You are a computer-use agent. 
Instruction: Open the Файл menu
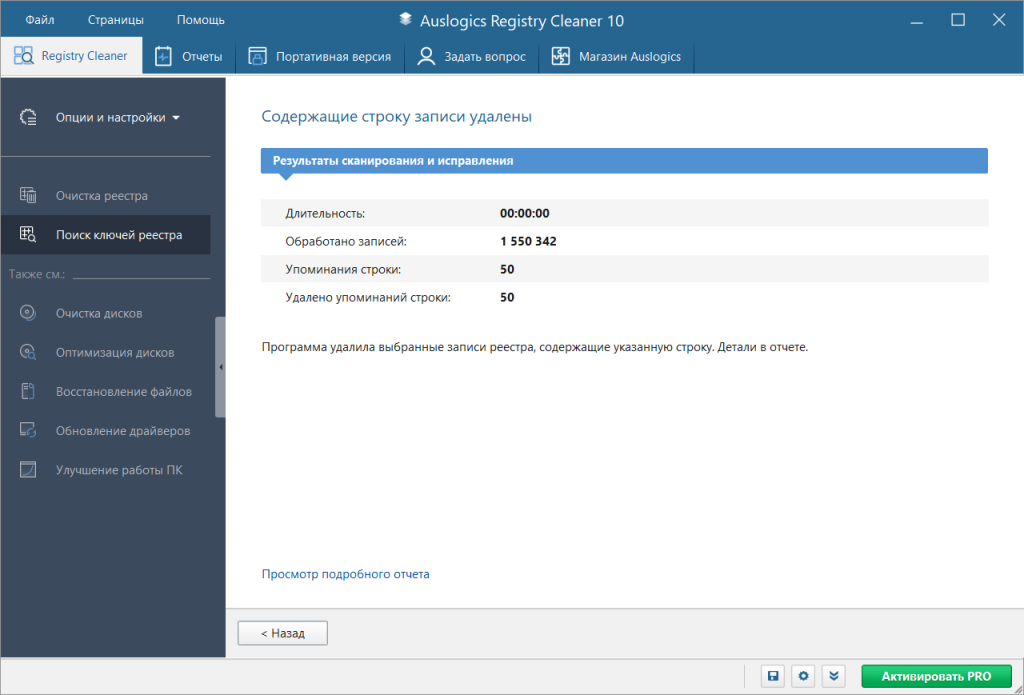coord(38,18)
